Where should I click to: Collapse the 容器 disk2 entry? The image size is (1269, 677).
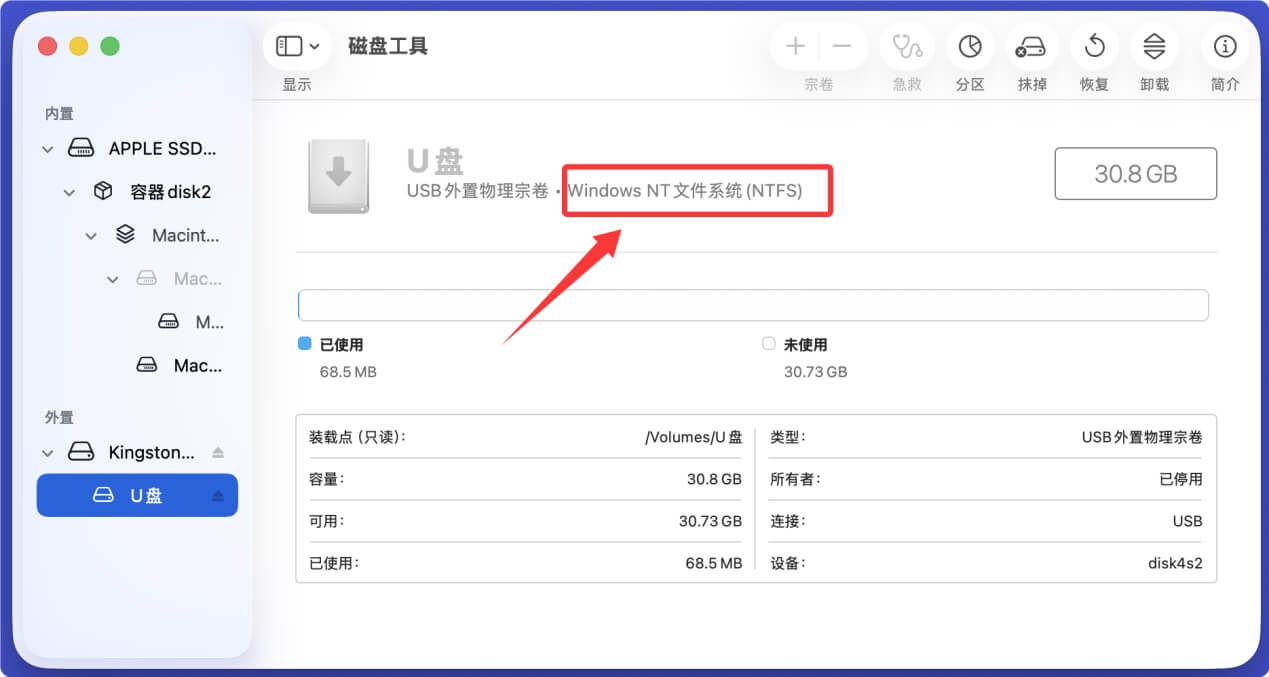tap(68, 191)
